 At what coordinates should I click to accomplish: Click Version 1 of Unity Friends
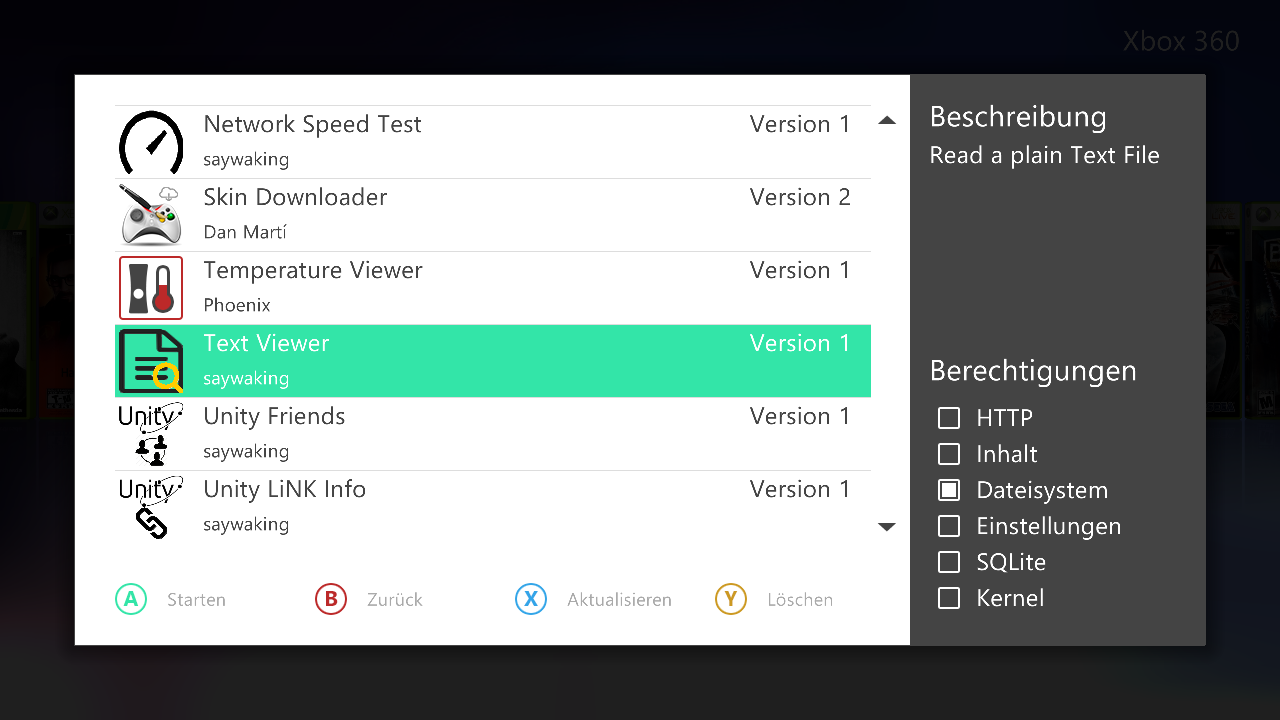pyautogui.click(x=800, y=416)
